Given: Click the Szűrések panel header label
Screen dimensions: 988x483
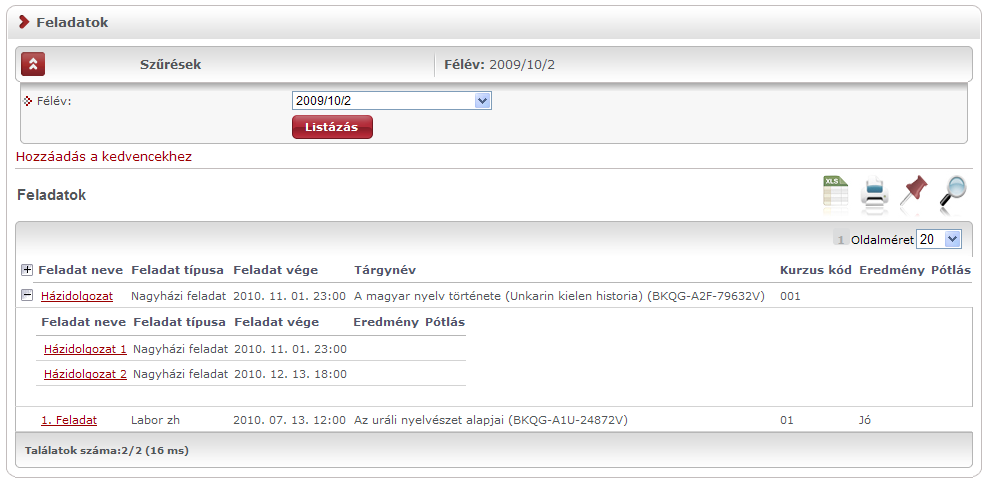Looking at the screenshot, I should coord(171,64).
